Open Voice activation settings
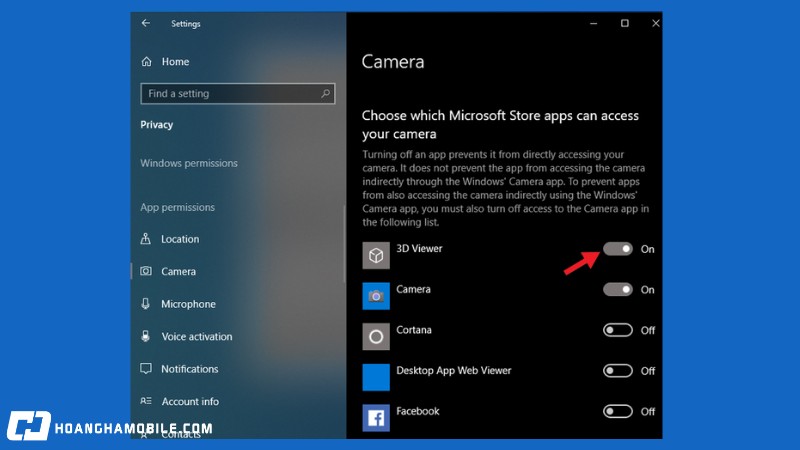The height and width of the screenshot is (450, 800). [197, 337]
